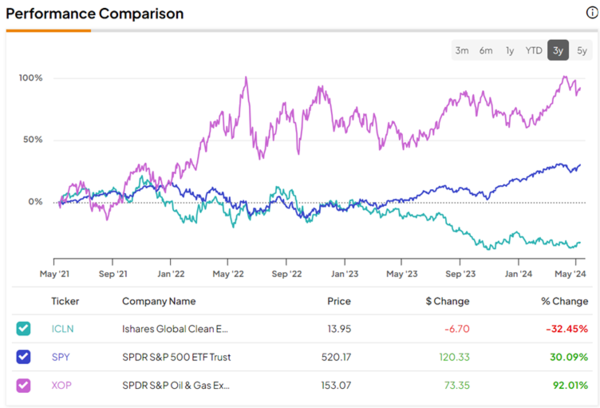Click the Company Name column header
The image size is (600, 408).
(x=161, y=301)
